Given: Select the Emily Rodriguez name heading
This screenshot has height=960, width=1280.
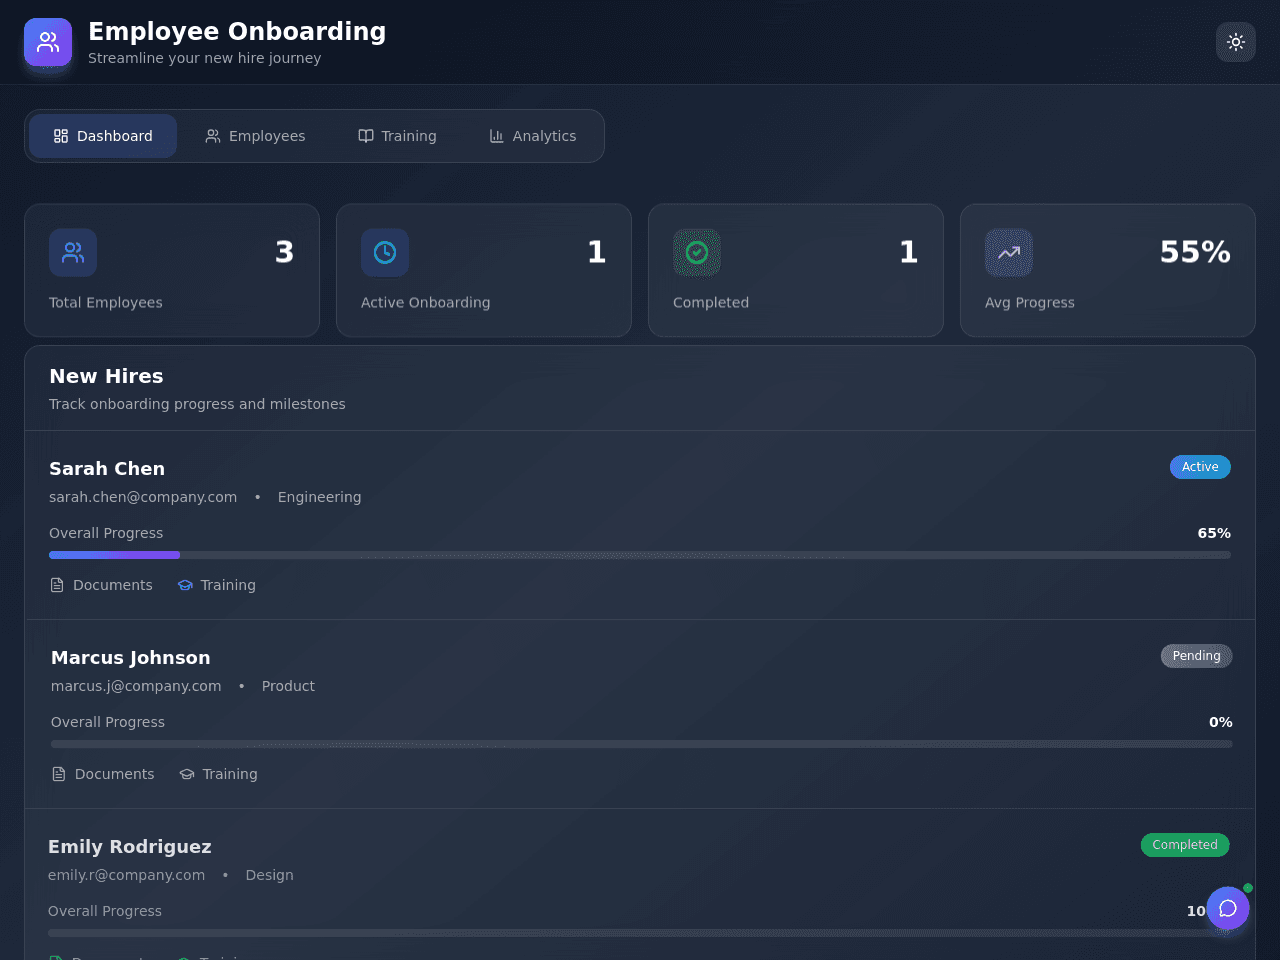Looking at the screenshot, I should click(130, 846).
